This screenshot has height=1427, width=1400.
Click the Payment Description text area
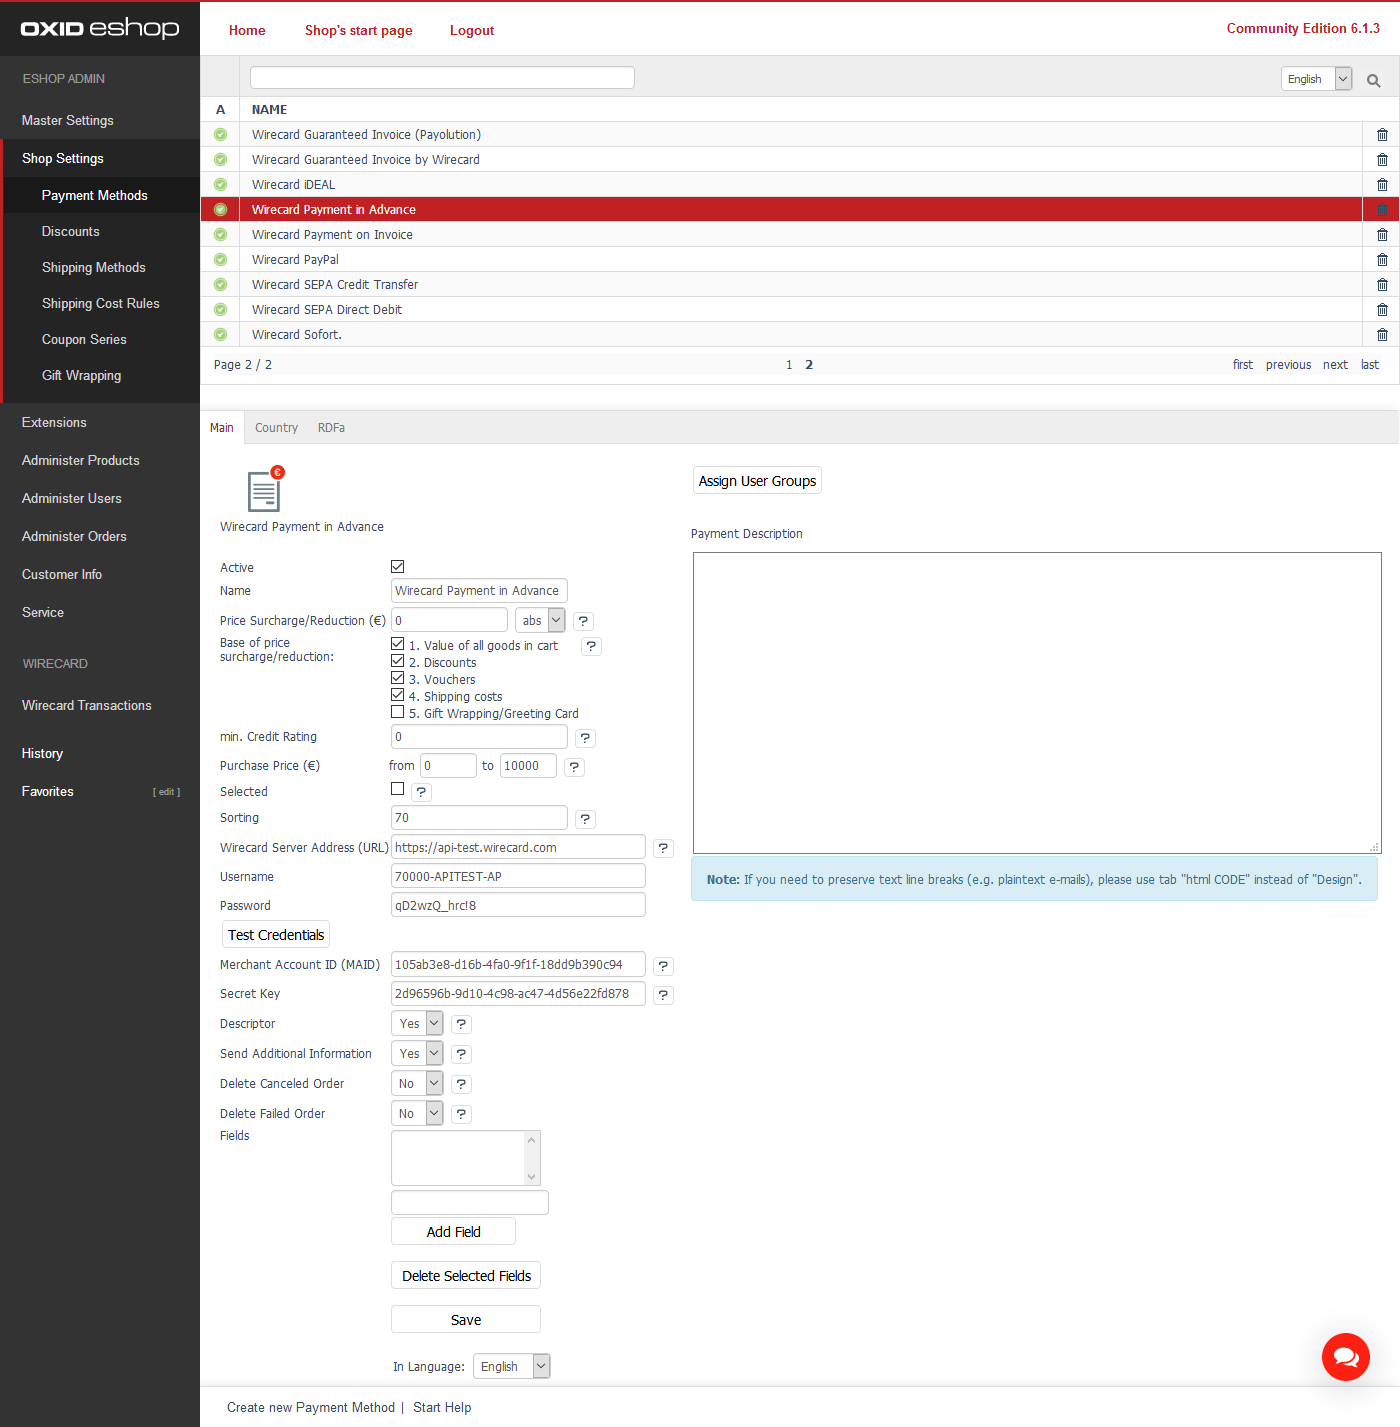1037,703
